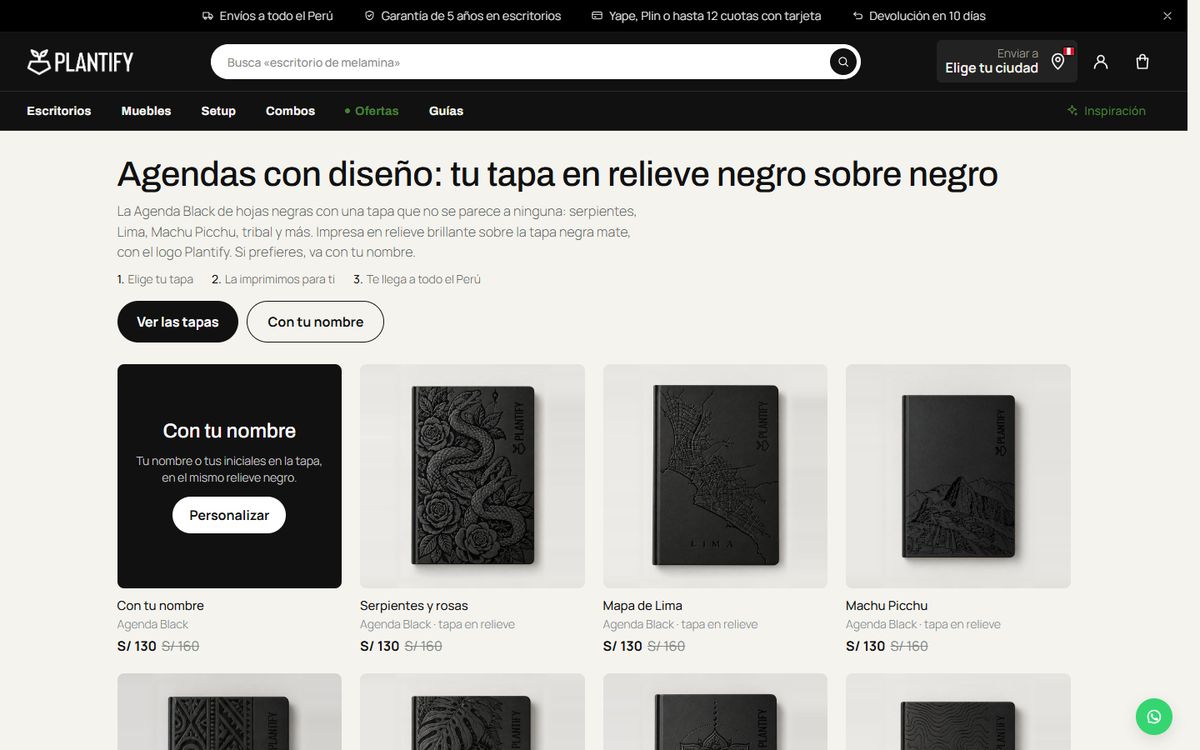Click Devolución en 10 días text
The image size is (1200, 750).
pyautogui.click(x=927, y=16)
